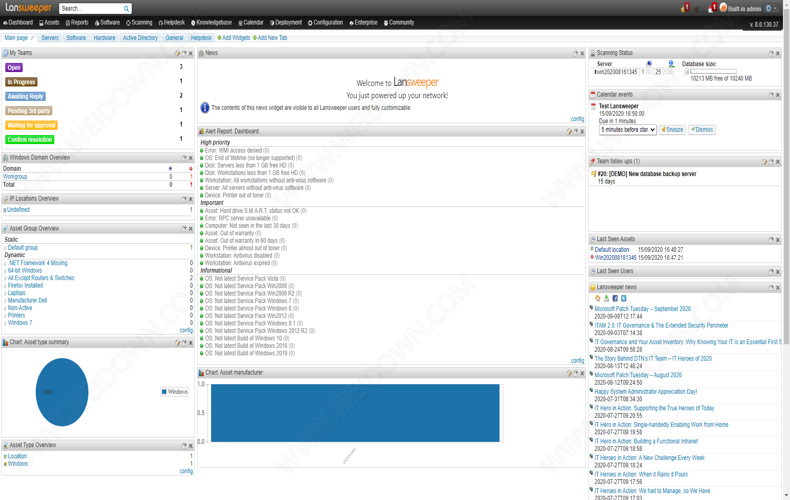Open the Scanning menu

(139, 23)
